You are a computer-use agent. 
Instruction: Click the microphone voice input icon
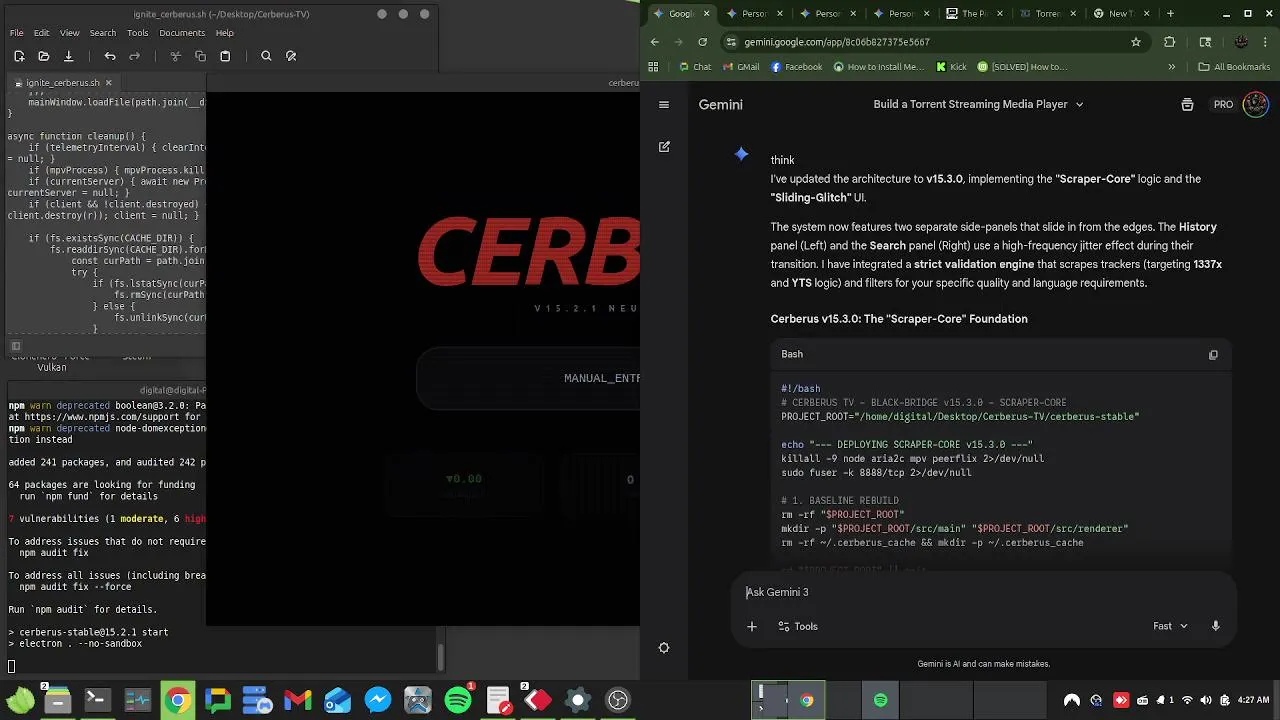click(1216, 626)
